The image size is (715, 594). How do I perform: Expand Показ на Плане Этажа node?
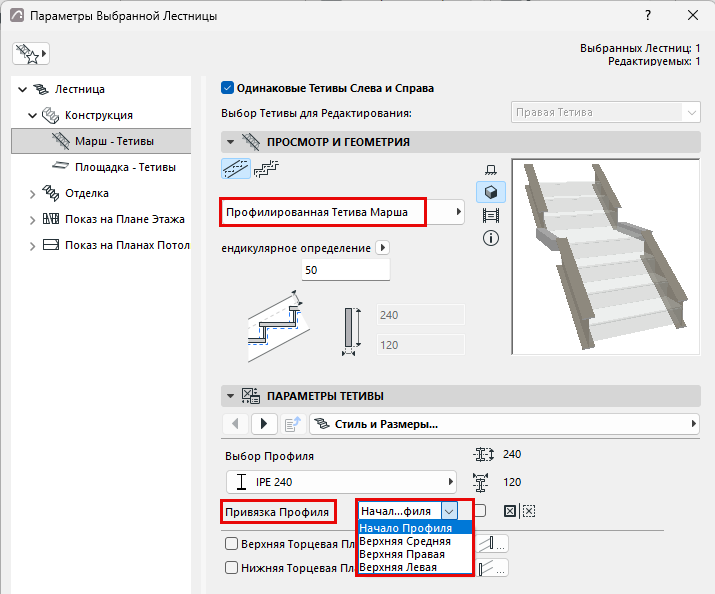32,220
